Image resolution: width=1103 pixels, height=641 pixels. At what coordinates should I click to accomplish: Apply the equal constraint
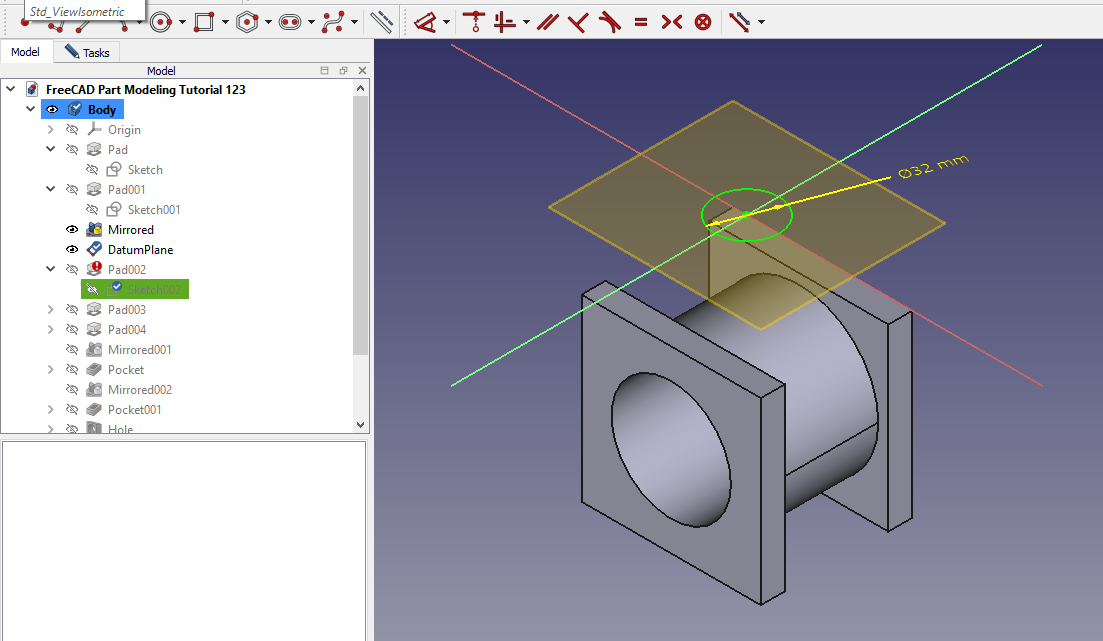[641, 21]
